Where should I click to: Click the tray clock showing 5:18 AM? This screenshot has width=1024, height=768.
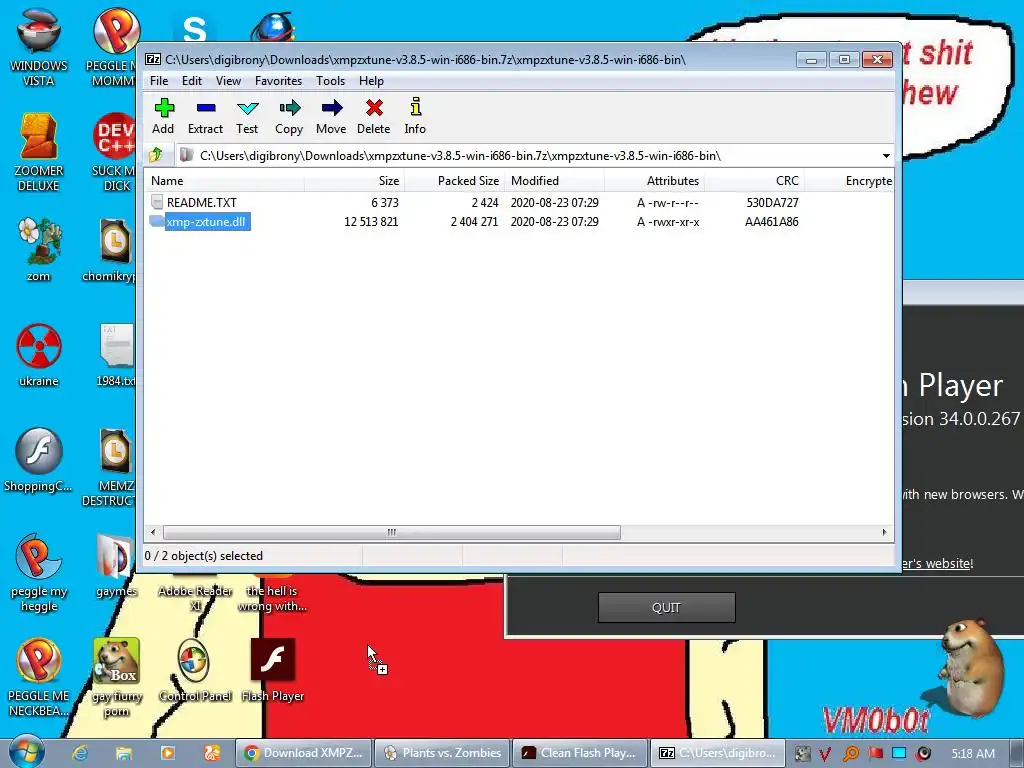(x=973, y=754)
